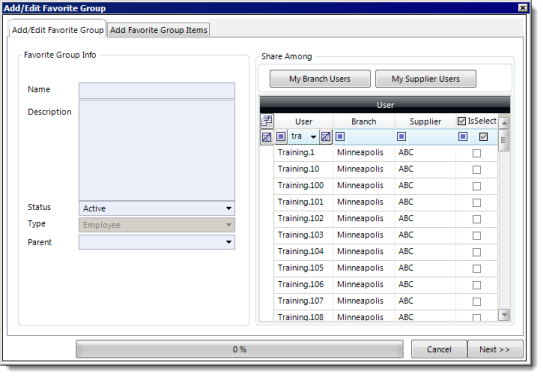Toggle the IsSelect header checkbox
Image resolution: width=543 pixels, height=377 pixels.
coord(461,121)
